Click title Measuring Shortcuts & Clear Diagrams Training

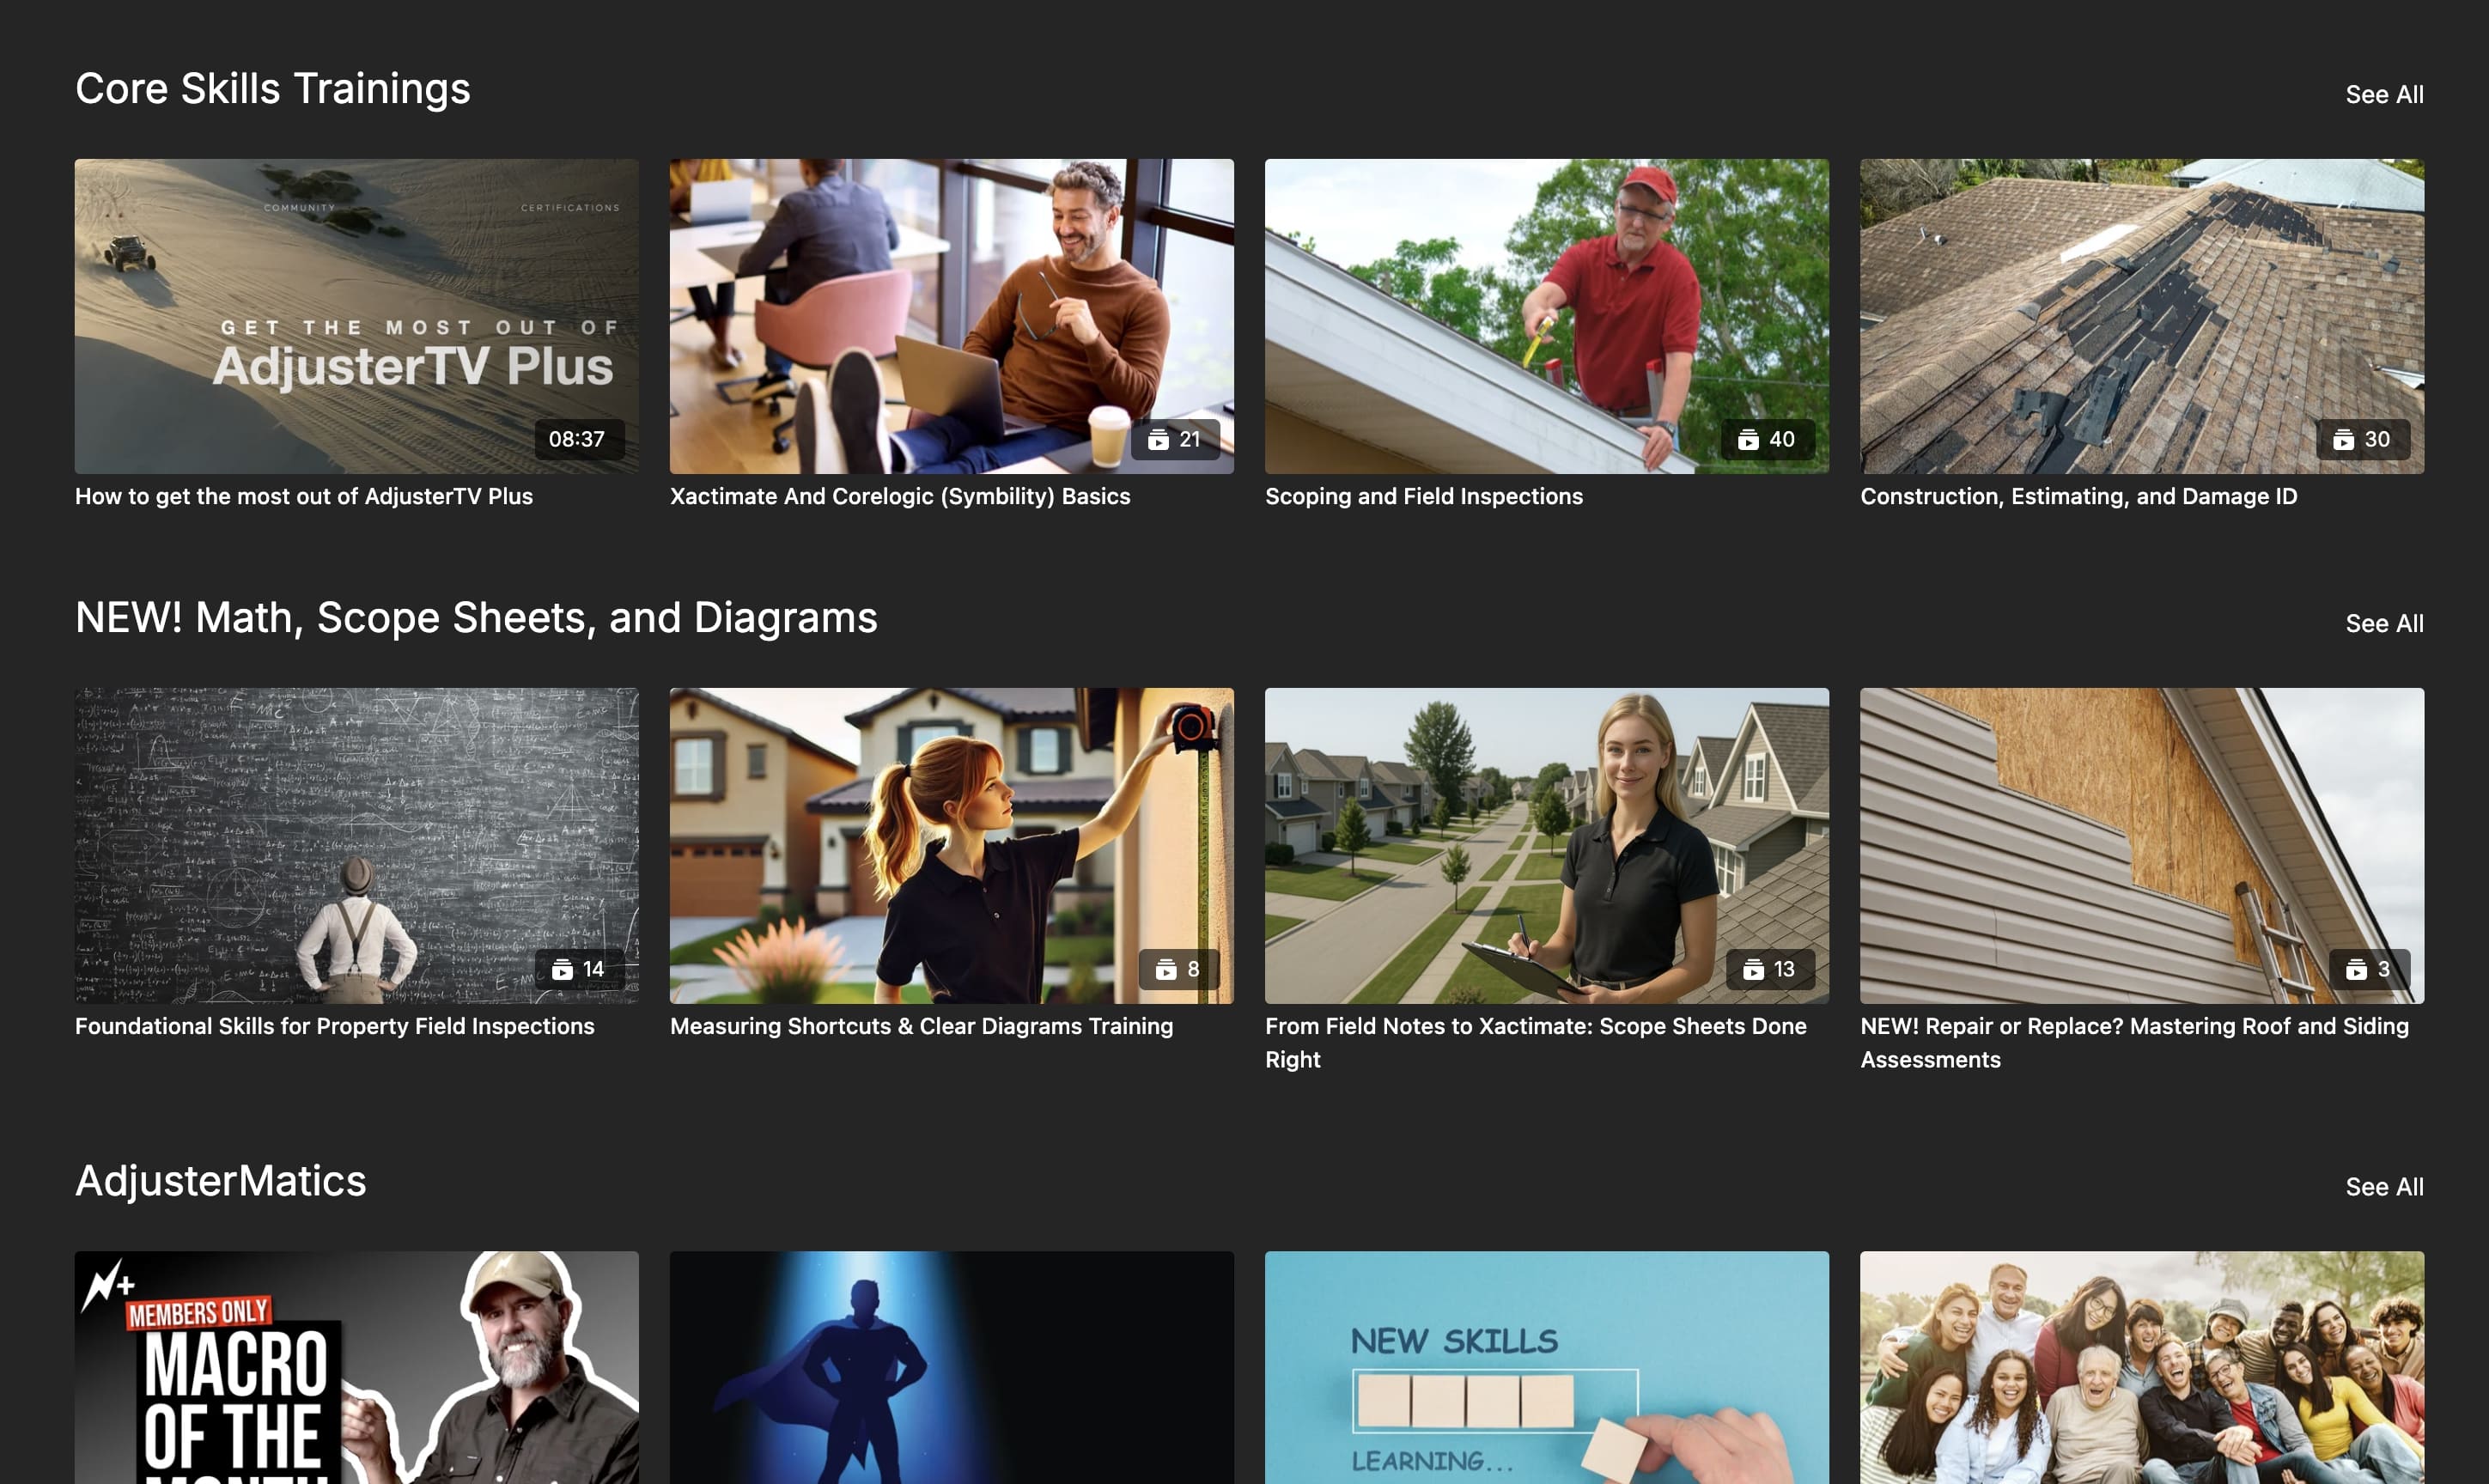click(x=921, y=1026)
